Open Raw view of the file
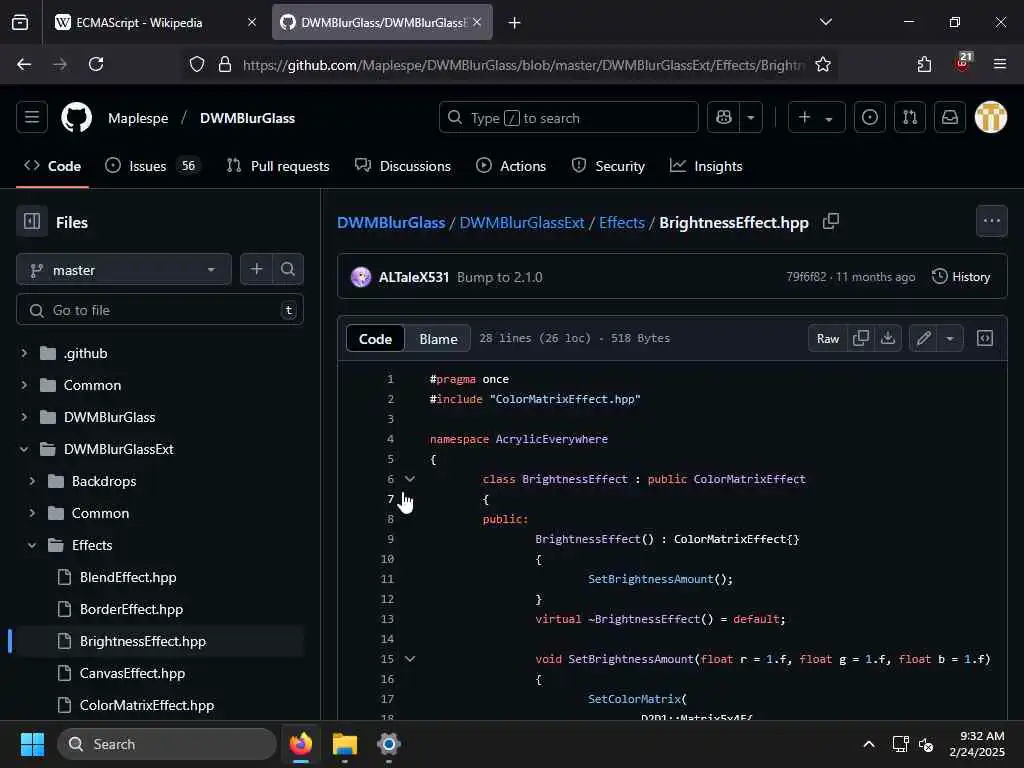The height and width of the screenshot is (768, 1024). pos(827,338)
